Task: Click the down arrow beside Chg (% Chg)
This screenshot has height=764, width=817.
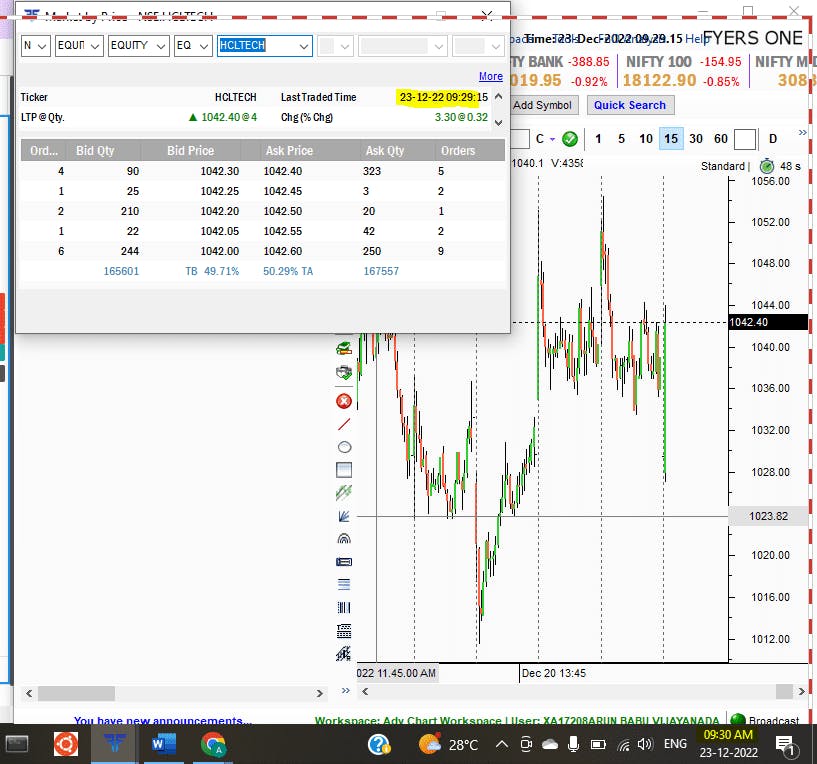Action: click(499, 122)
